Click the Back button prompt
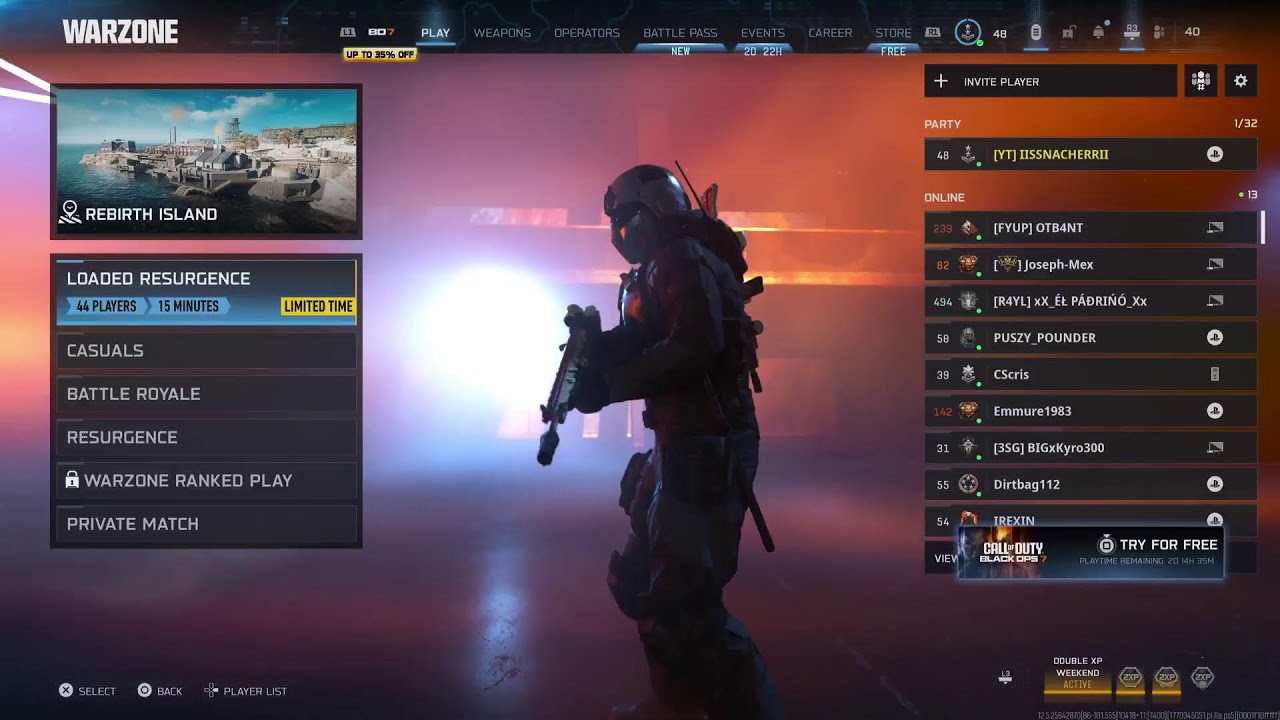This screenshot has width=1280, height=720. click(x=160, y=691)
